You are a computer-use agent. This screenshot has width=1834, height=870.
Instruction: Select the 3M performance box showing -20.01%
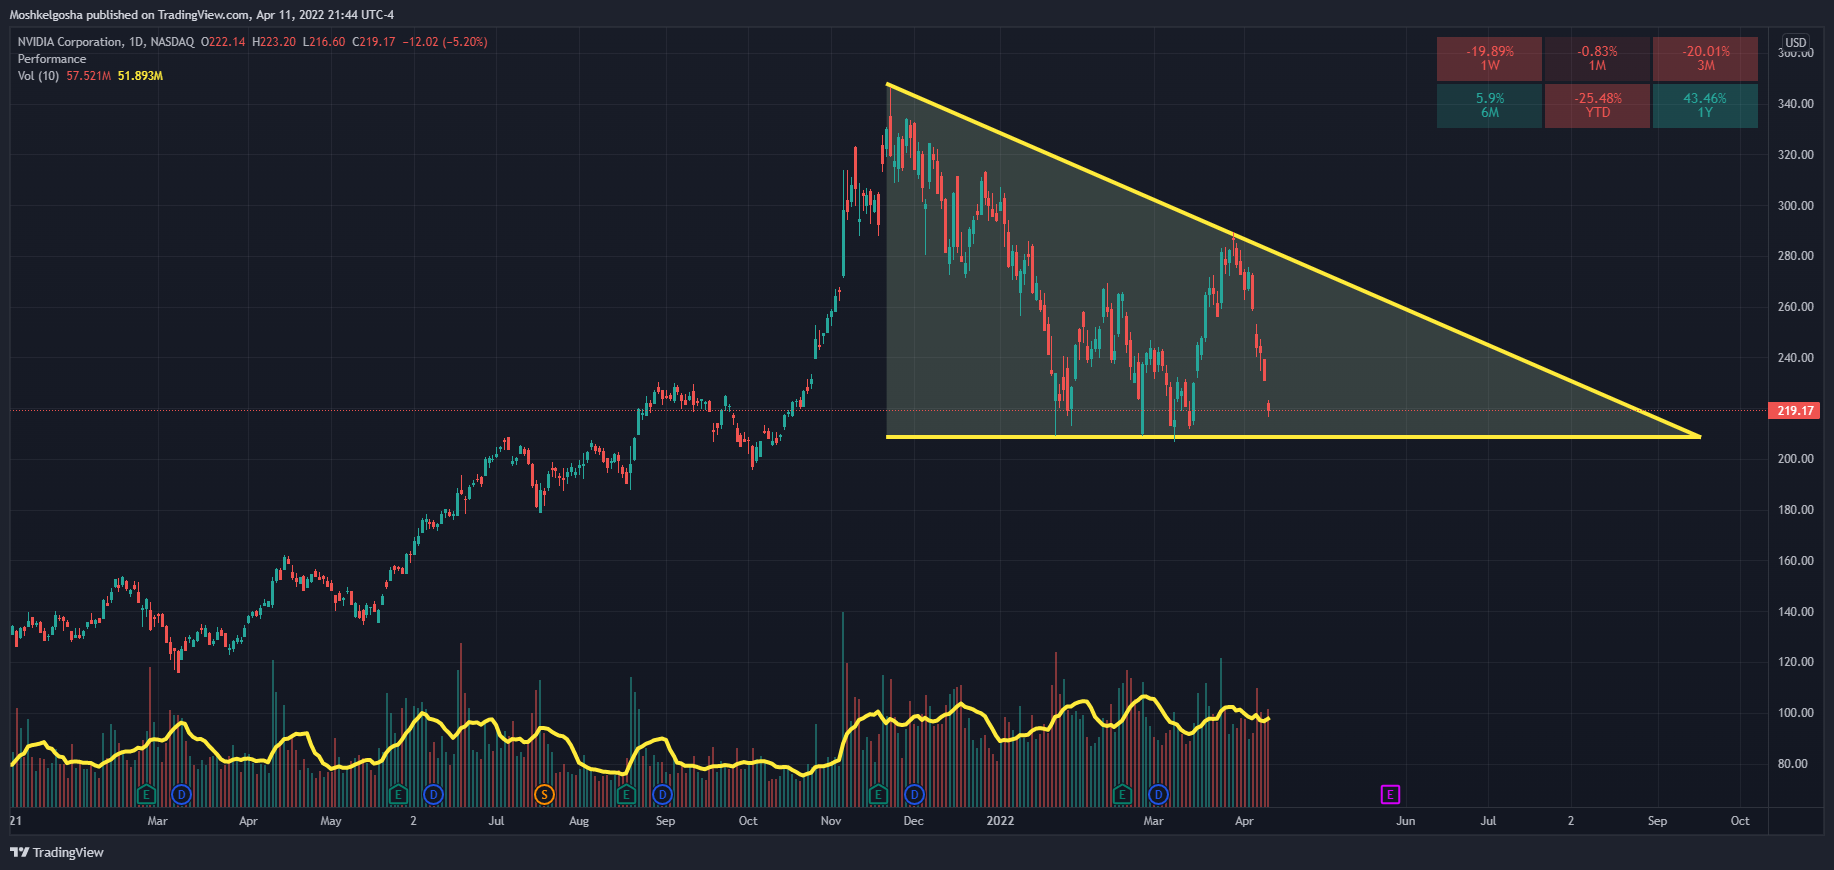pyautogui.click(x=1705, y=58)
